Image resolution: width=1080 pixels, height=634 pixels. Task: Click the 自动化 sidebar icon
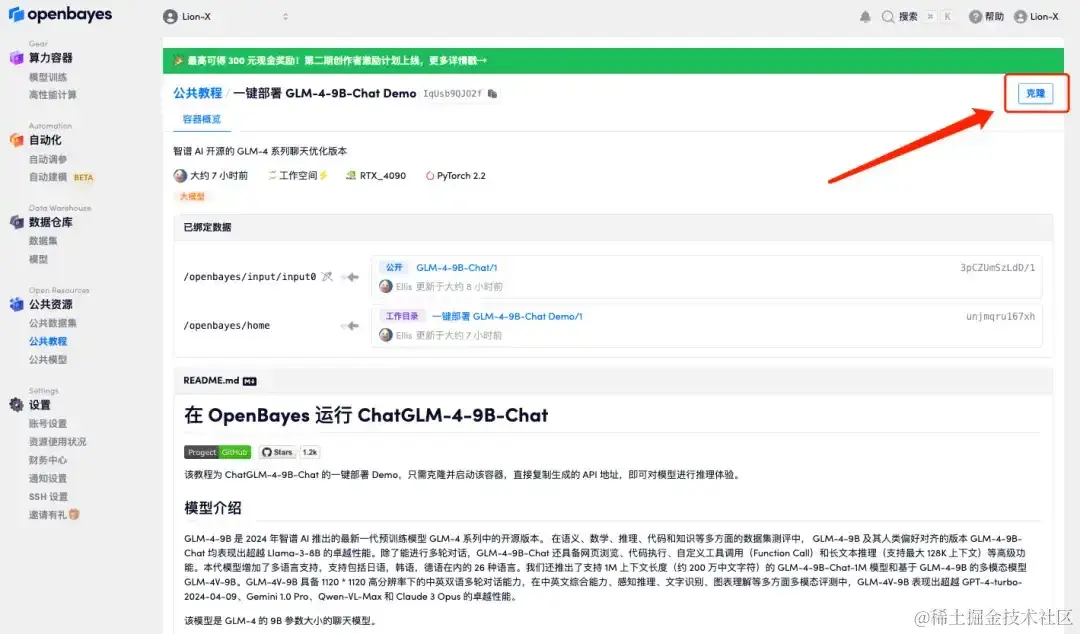point(17,140)
